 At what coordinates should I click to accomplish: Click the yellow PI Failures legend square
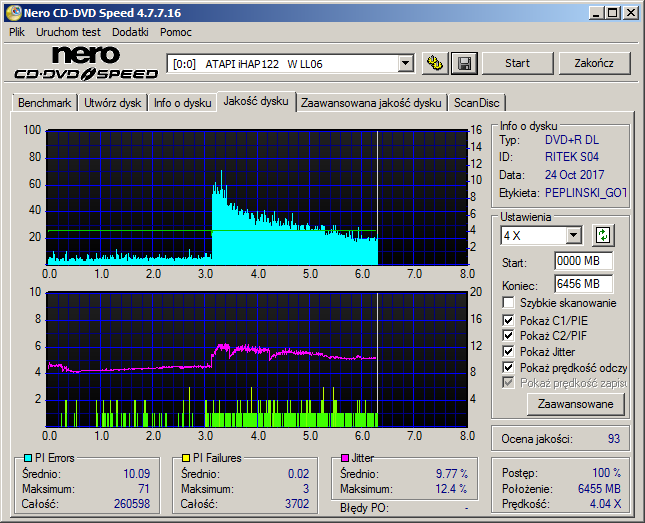(186, 458)
